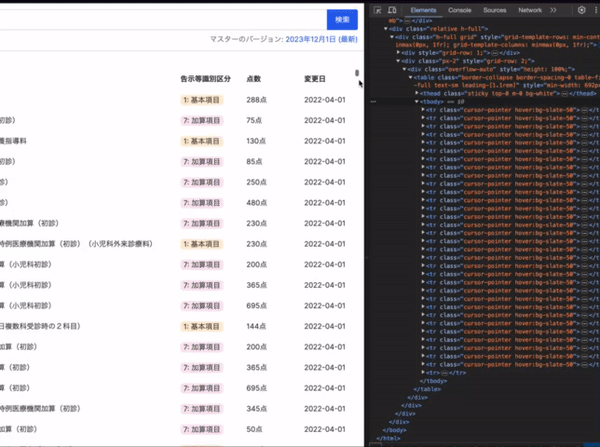Select the 144点 cell
The image size is (600, 447).
(x=256, y=326)
